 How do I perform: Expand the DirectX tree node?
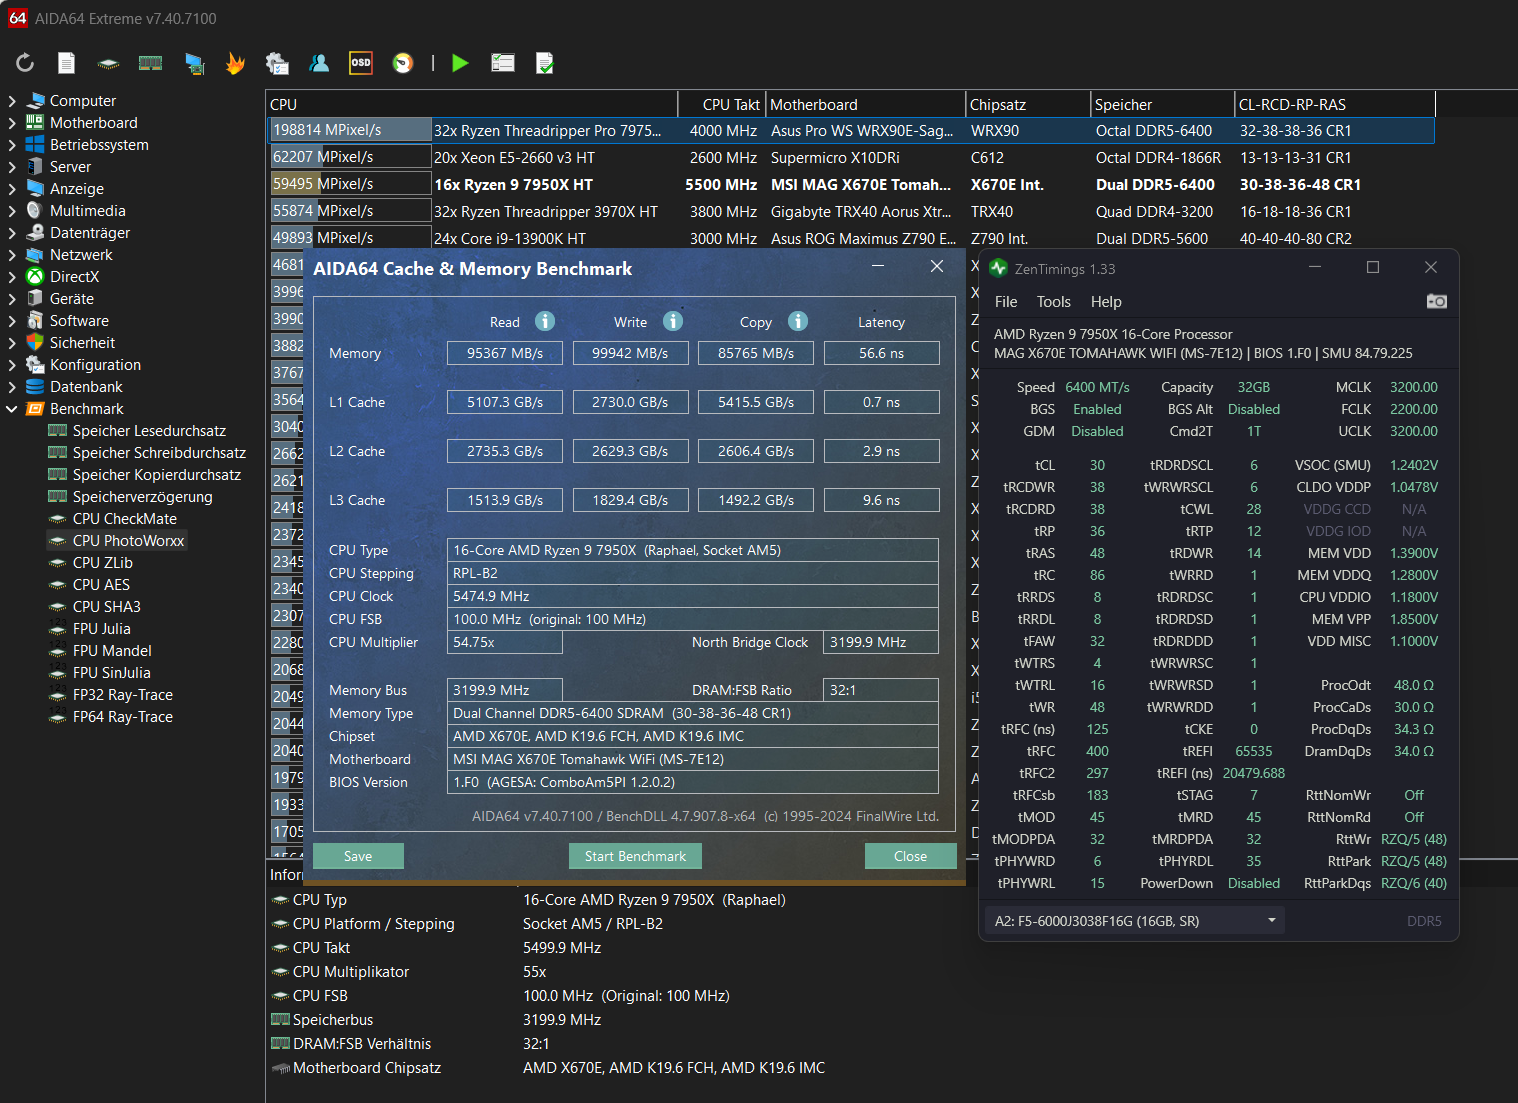[x=12, y=277]
